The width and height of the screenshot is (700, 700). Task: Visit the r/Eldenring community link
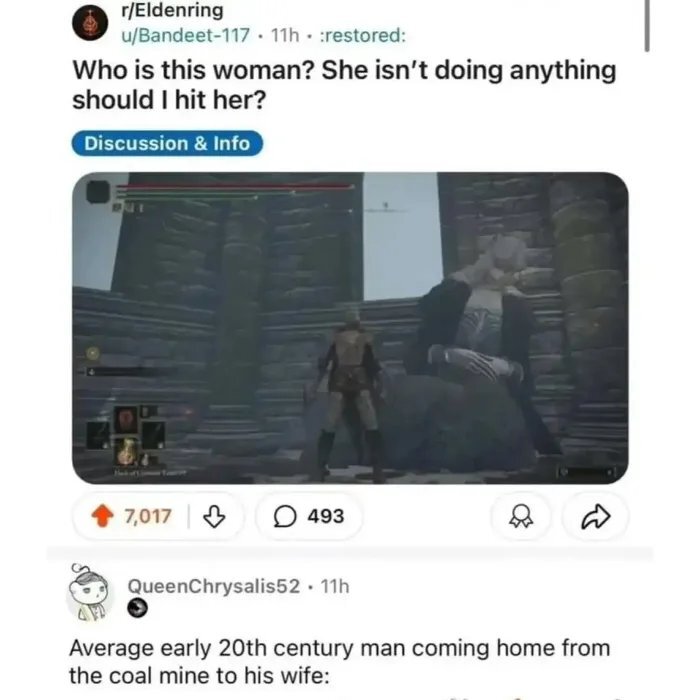[172, 11]
